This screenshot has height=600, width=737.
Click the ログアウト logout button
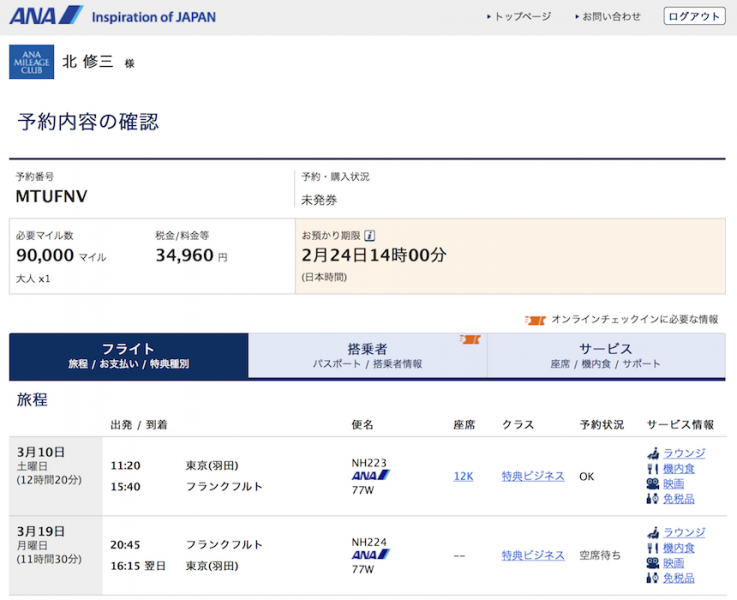694,16
